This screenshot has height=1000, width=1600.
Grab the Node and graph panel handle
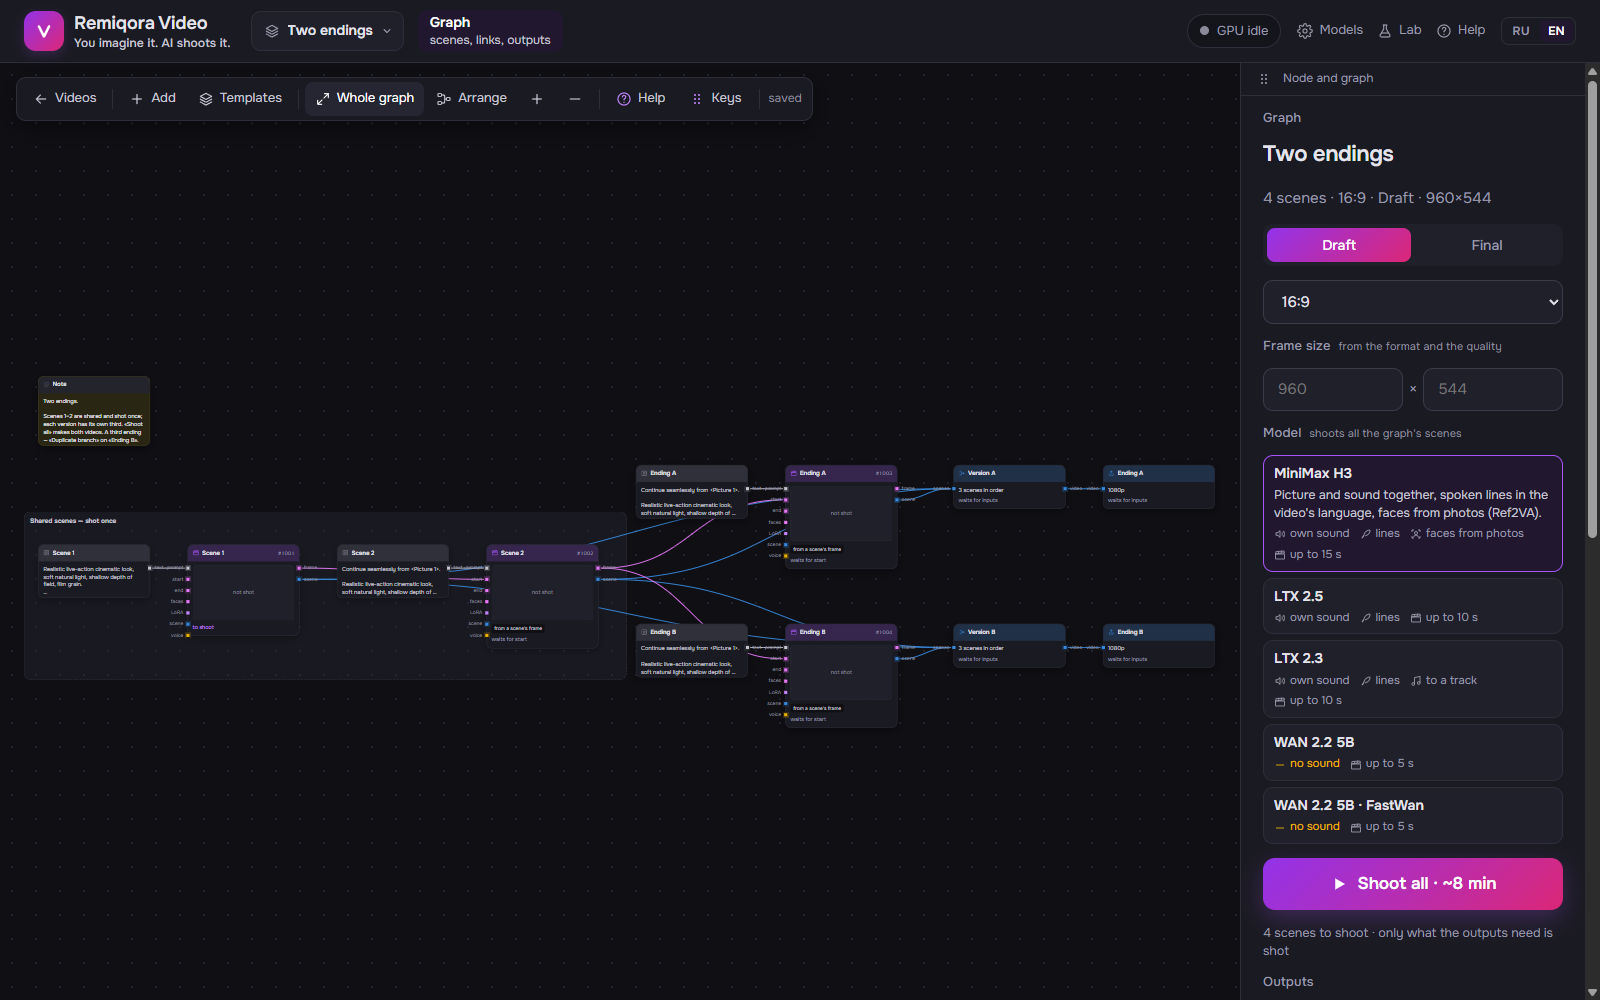(x=1264, y=78)
